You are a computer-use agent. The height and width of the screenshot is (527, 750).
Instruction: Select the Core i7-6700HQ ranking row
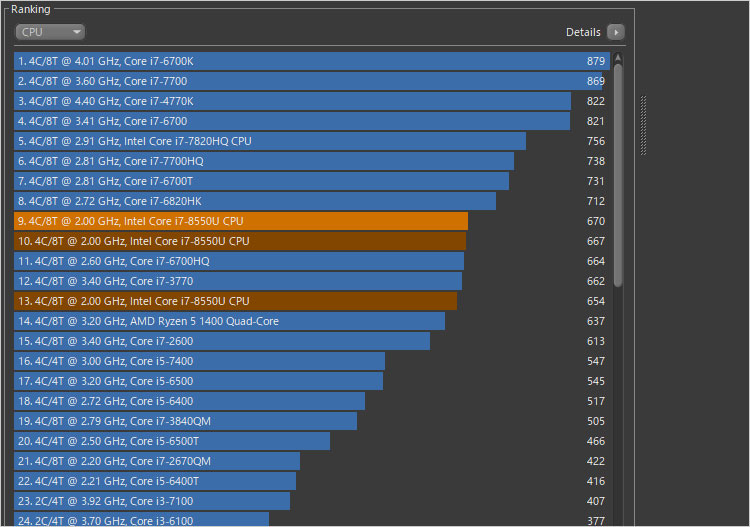coord(312,261)
